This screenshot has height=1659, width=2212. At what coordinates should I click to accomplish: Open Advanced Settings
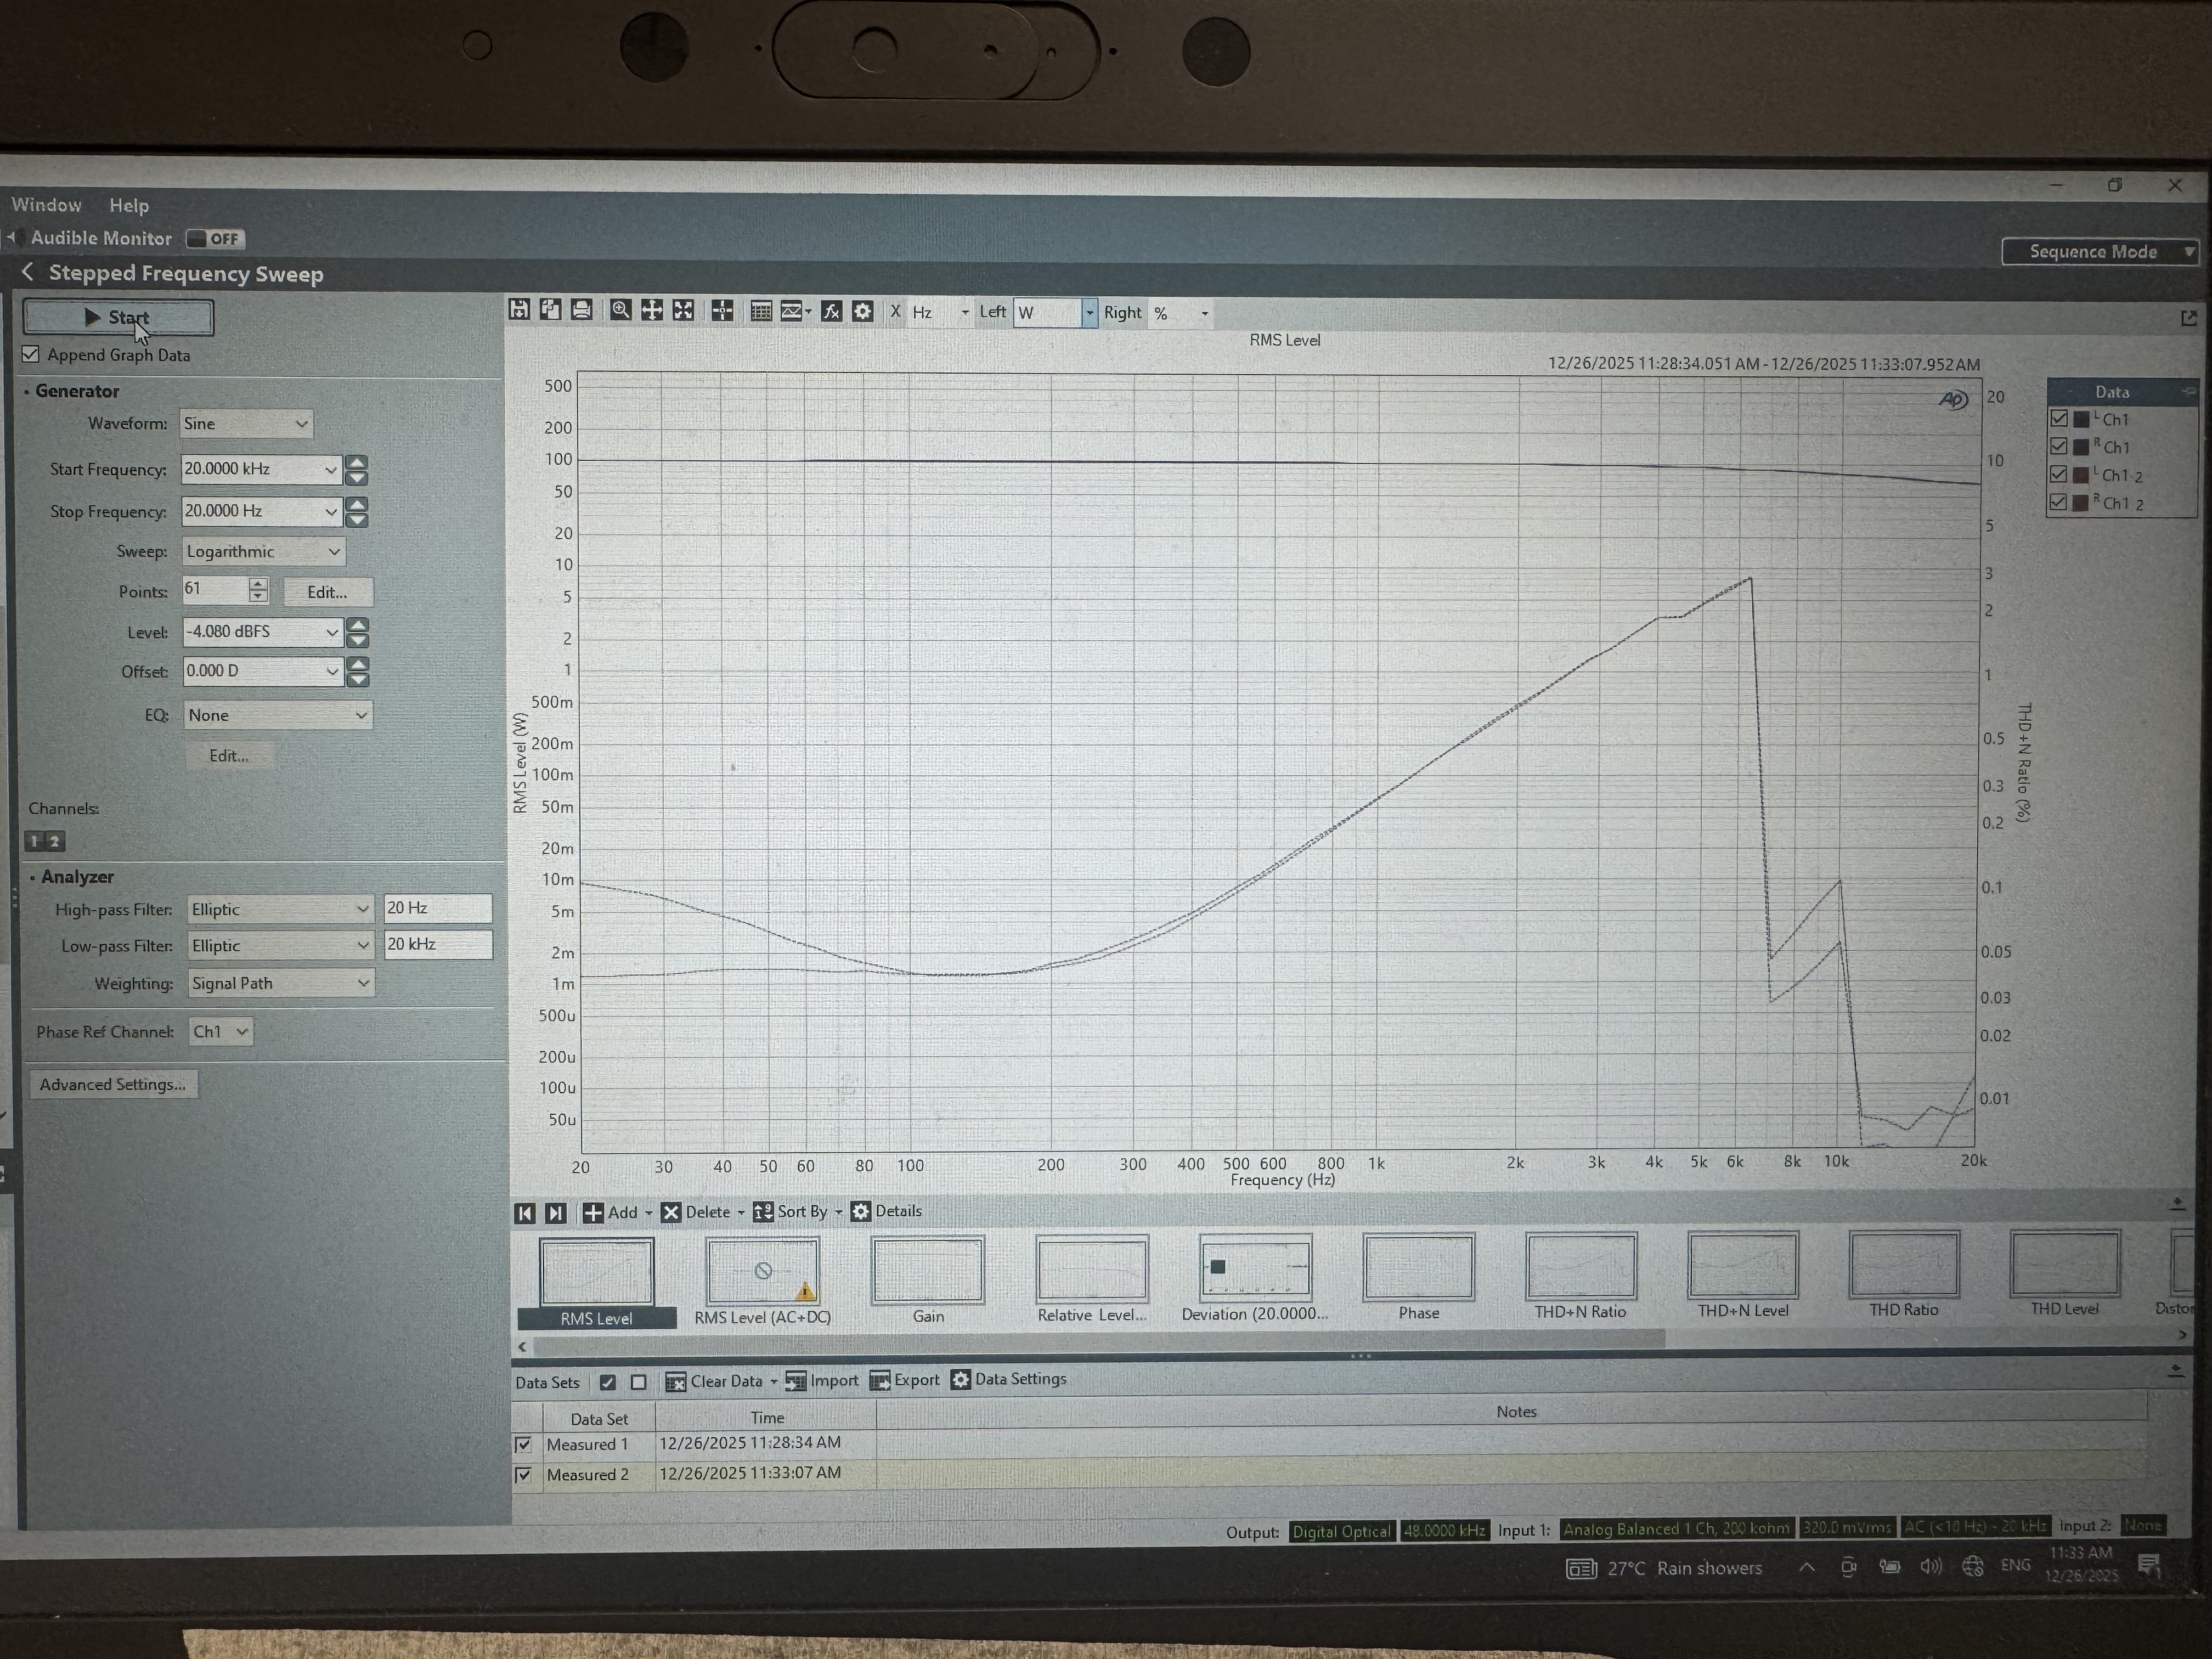pyautogui.click(x=113, y=1084)
